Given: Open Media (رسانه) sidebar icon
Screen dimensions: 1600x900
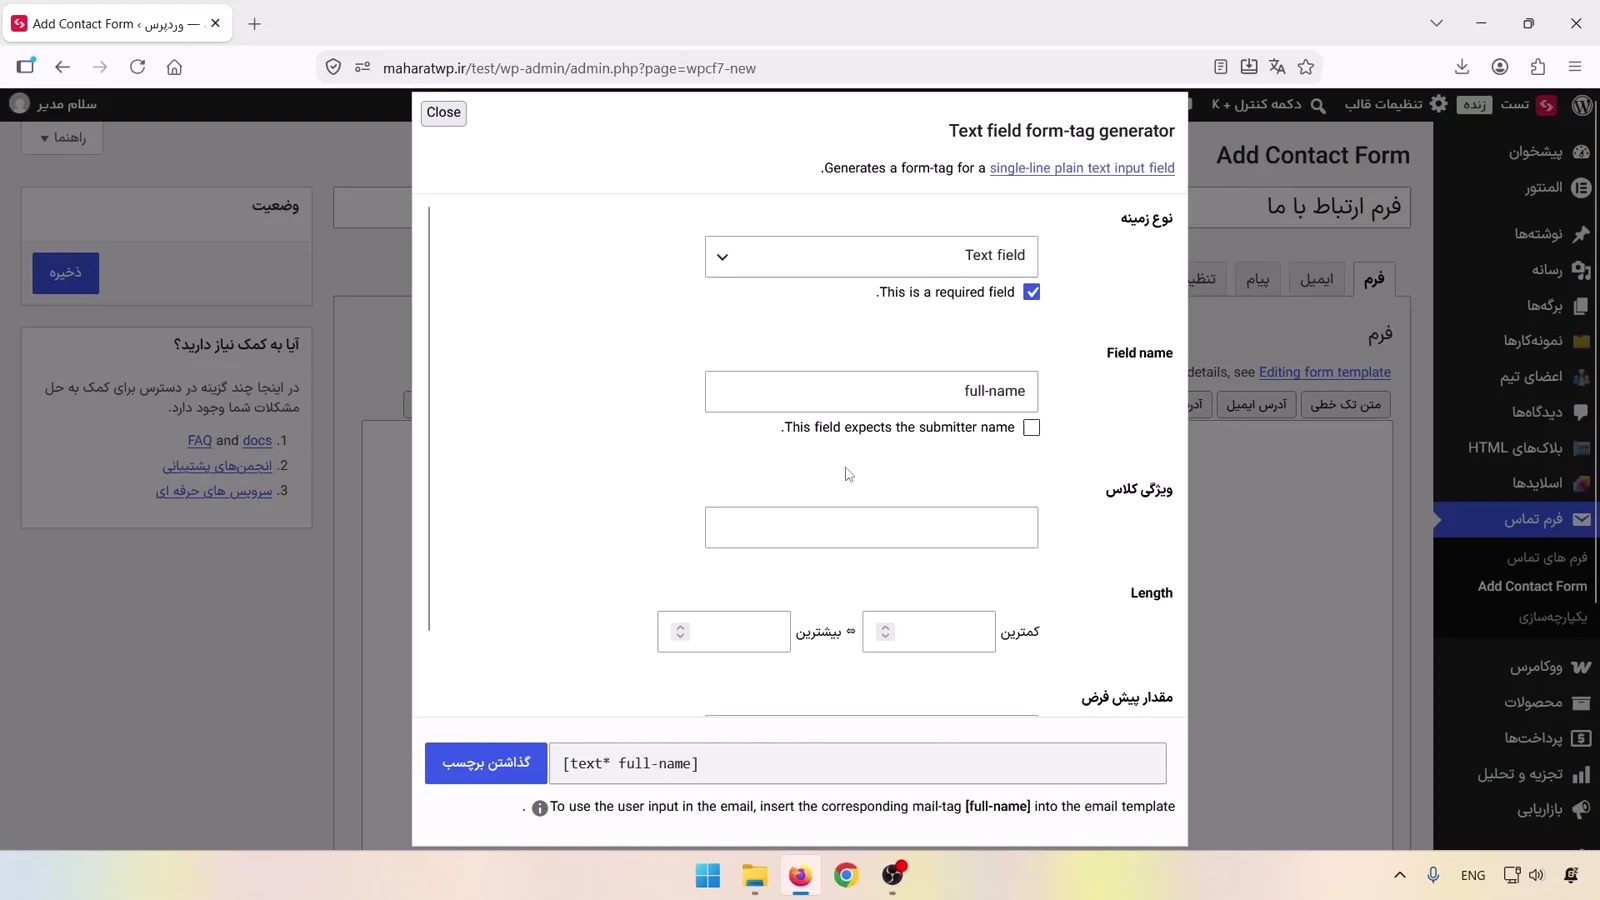Looking at the screenshot, I should click(1581, 270).
